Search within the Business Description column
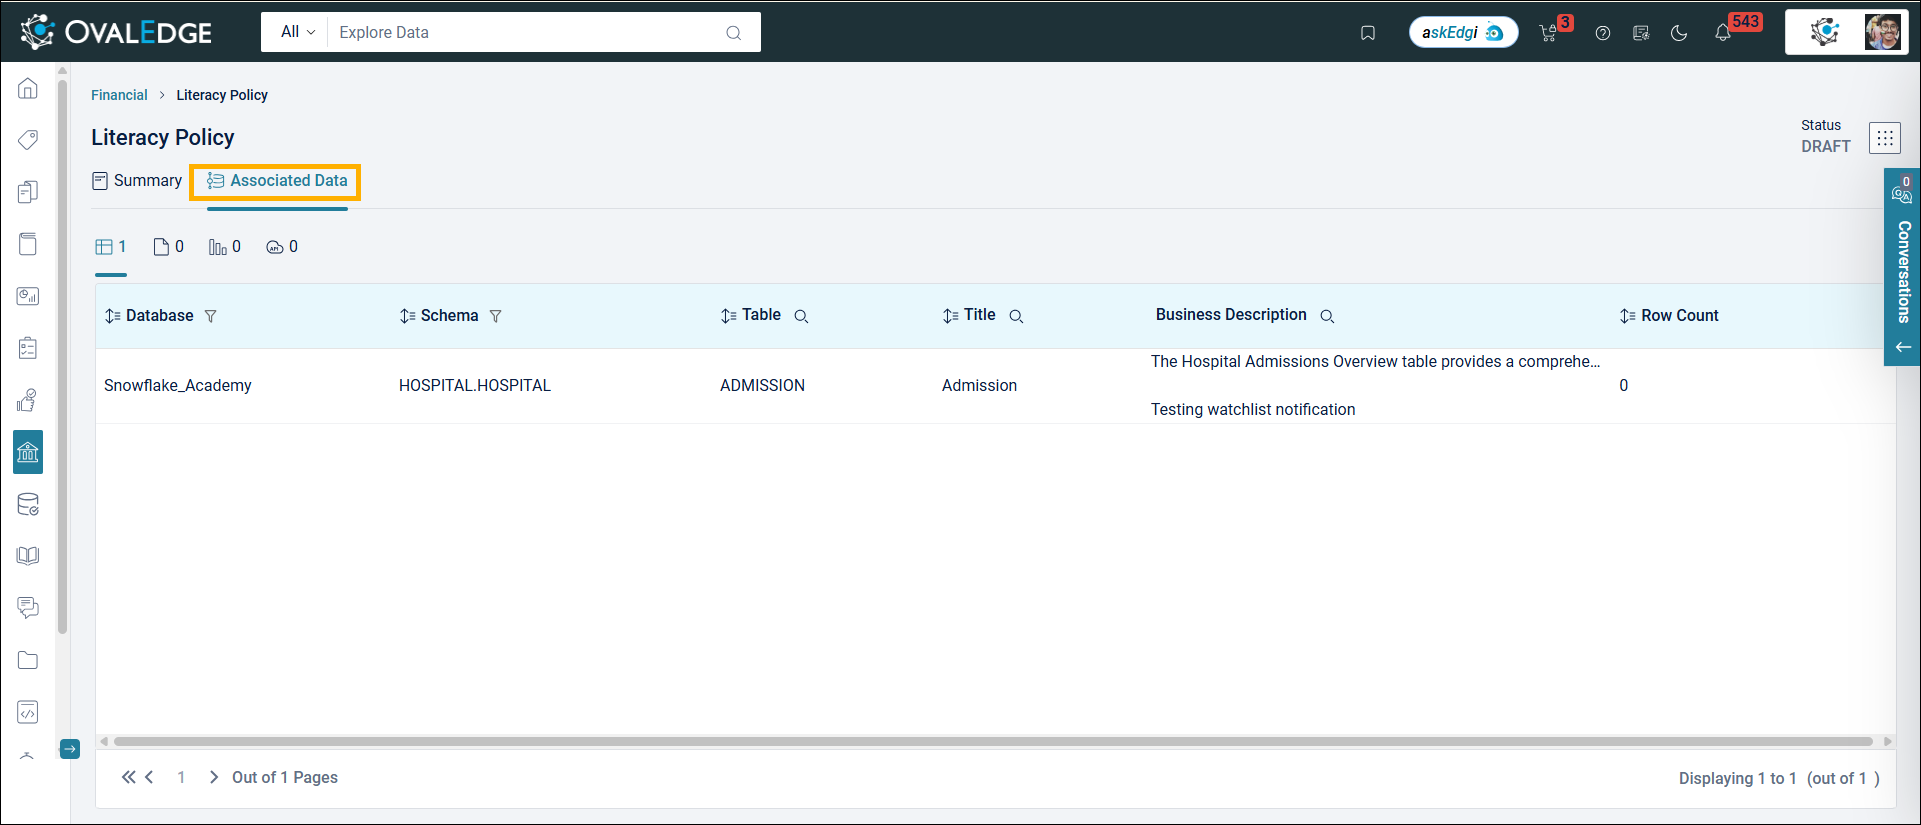Viewport: 1921px width, 825px height. tap(1327, 316)
